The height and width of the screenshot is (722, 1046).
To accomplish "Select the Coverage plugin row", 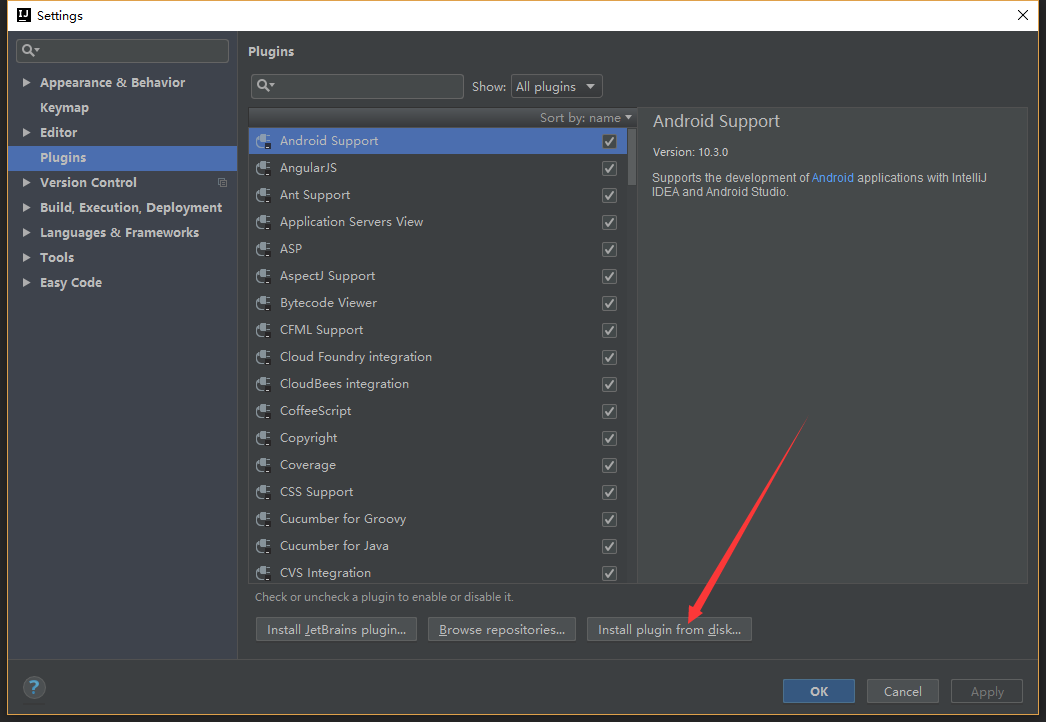I will pos(438,465).
